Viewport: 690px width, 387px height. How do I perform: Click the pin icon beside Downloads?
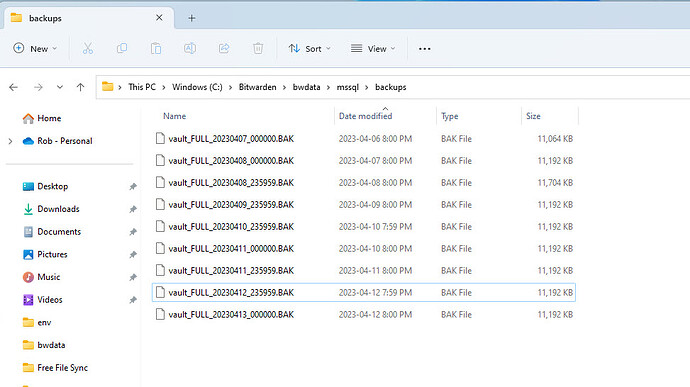click(133, 209)
